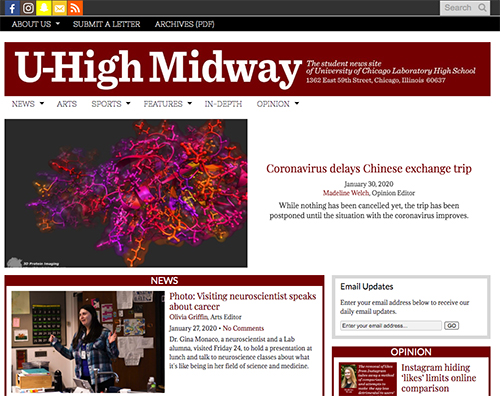Screen dimensions: 500x396
Task: Click the GO email subscribe button
Action: point(451,325)
